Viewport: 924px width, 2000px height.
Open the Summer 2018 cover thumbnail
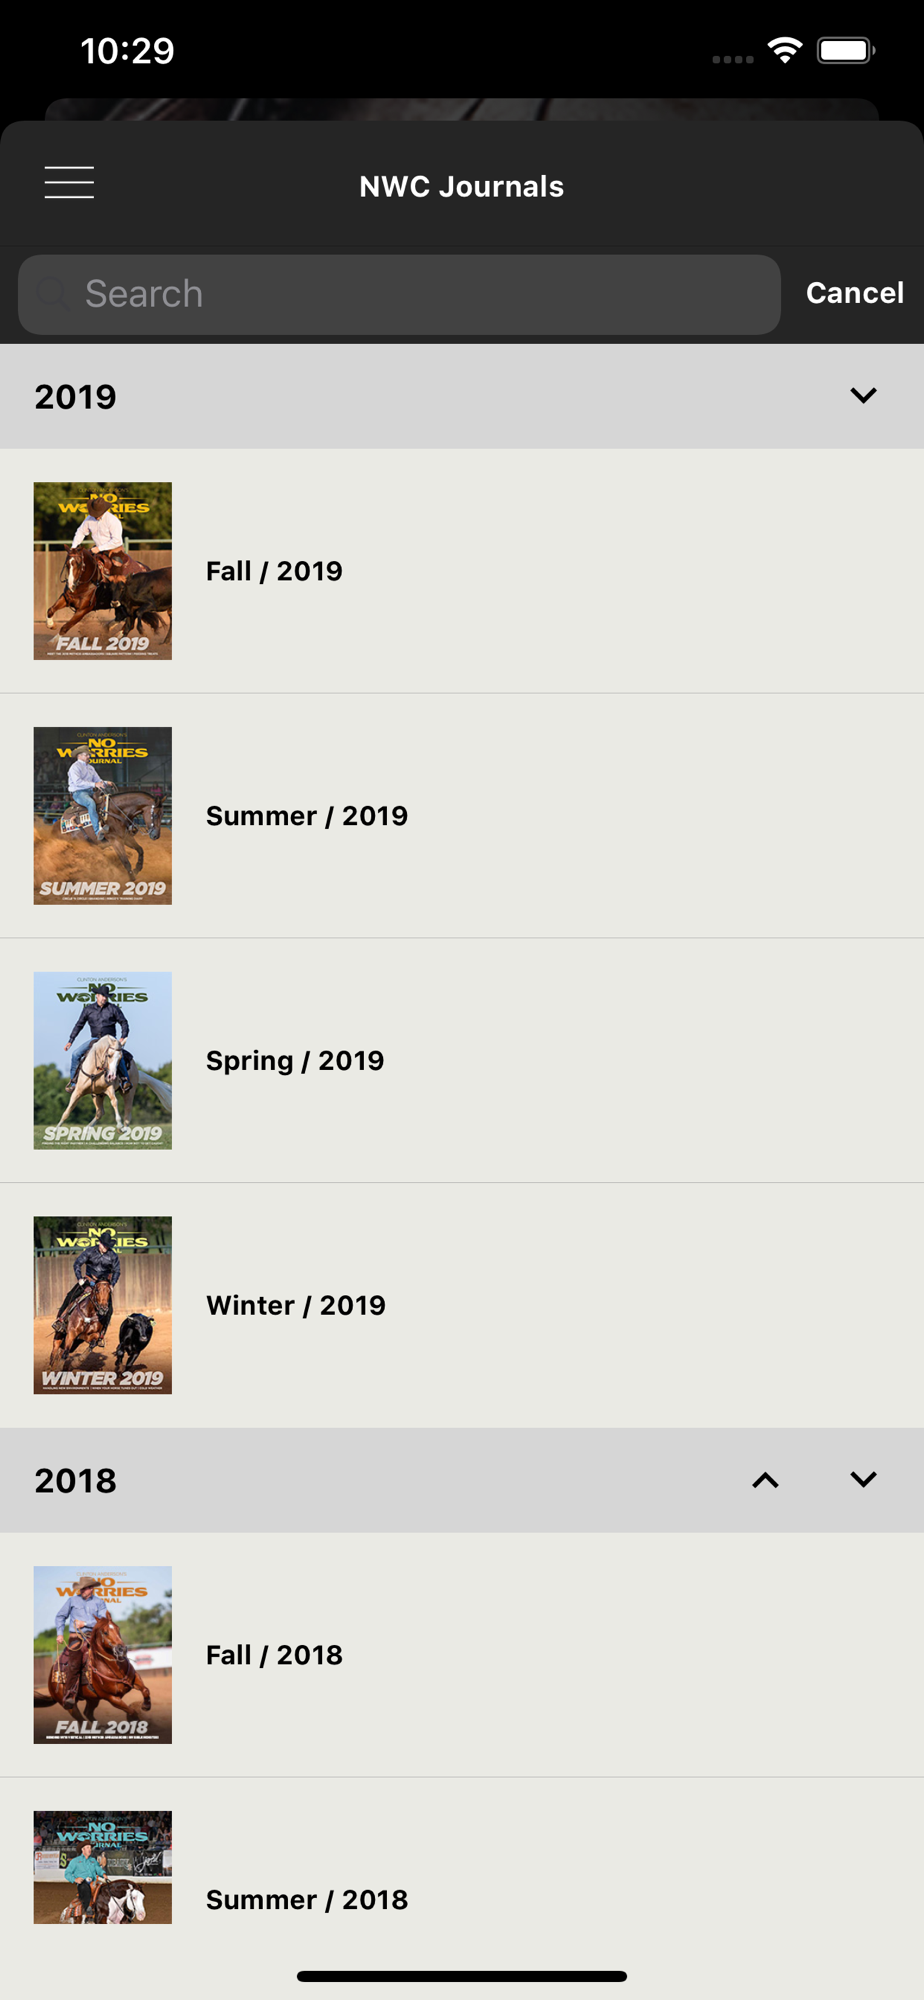[103, 1867]
